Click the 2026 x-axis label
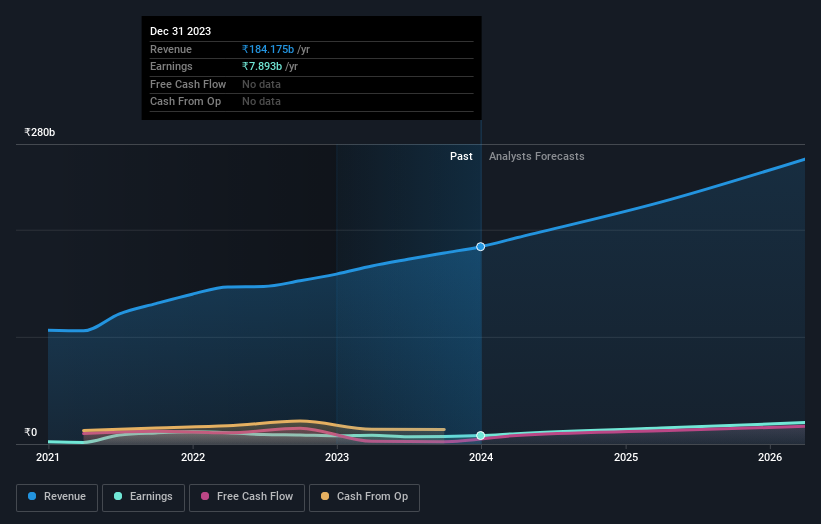 [770, 457]
